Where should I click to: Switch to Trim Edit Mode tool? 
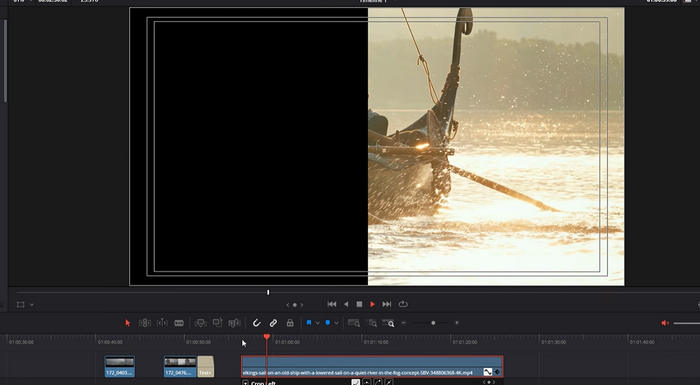145,323
